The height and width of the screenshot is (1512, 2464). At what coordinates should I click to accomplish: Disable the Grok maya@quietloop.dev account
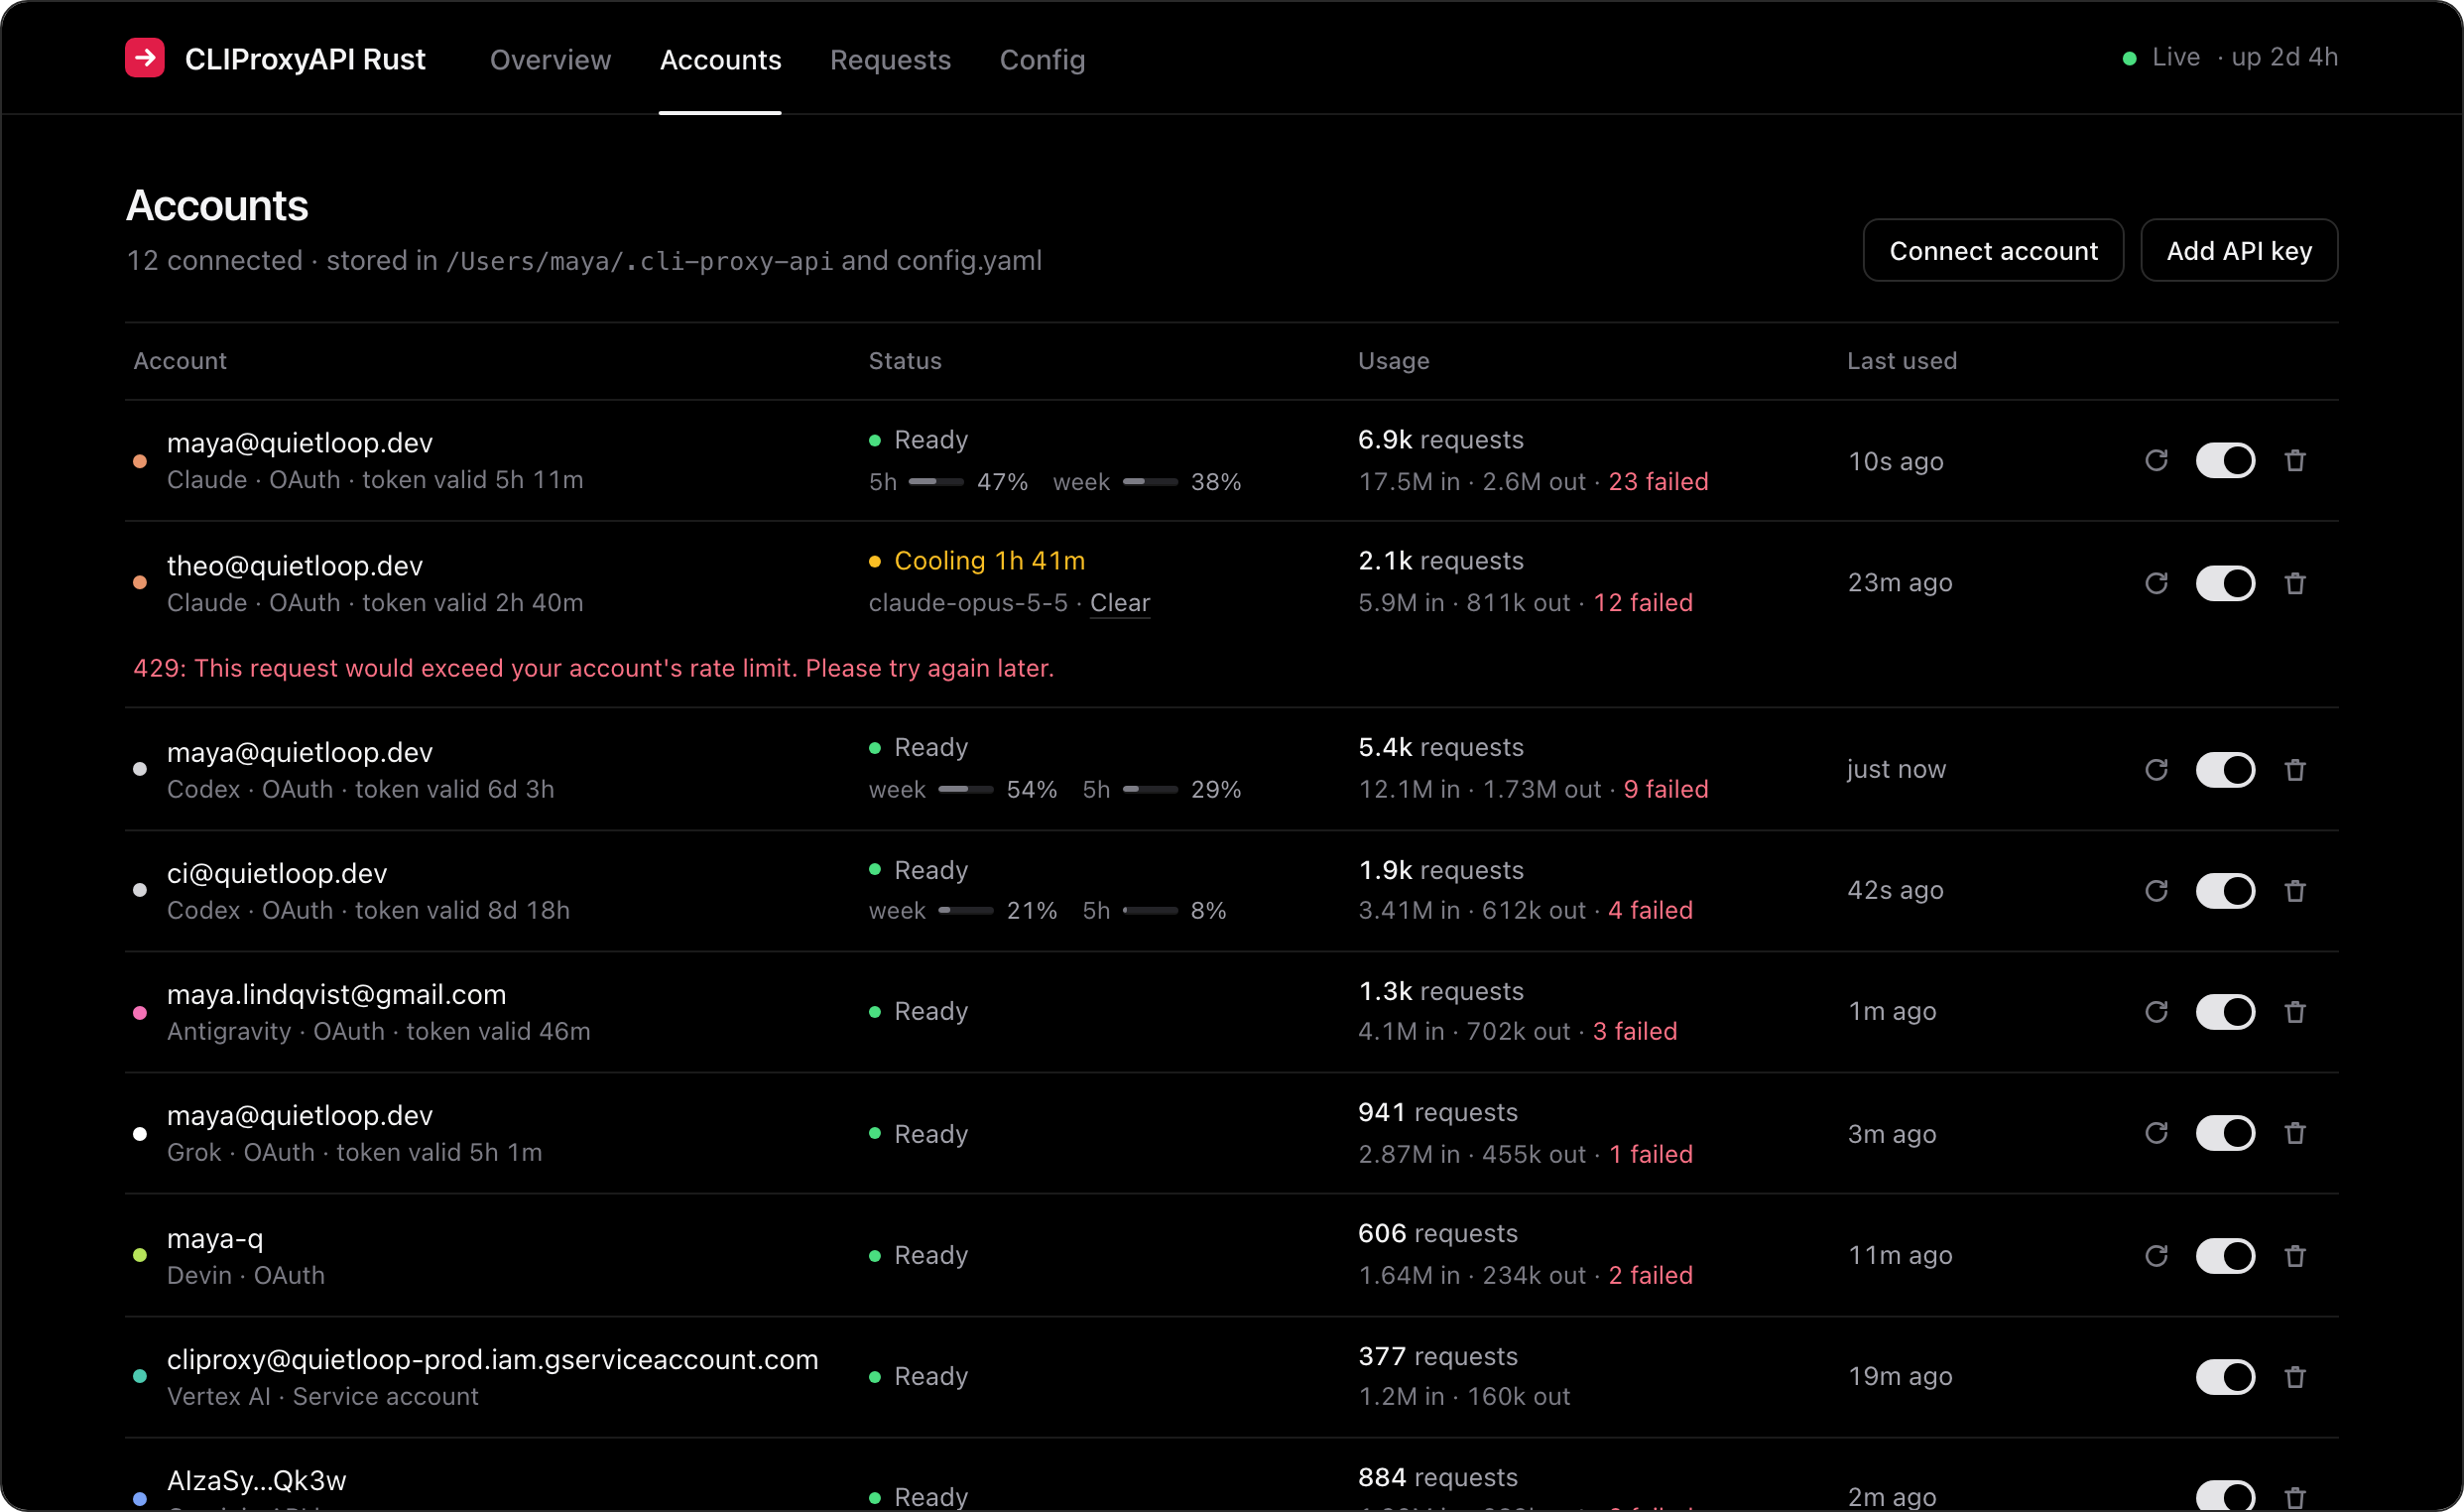(2225, 1133)
